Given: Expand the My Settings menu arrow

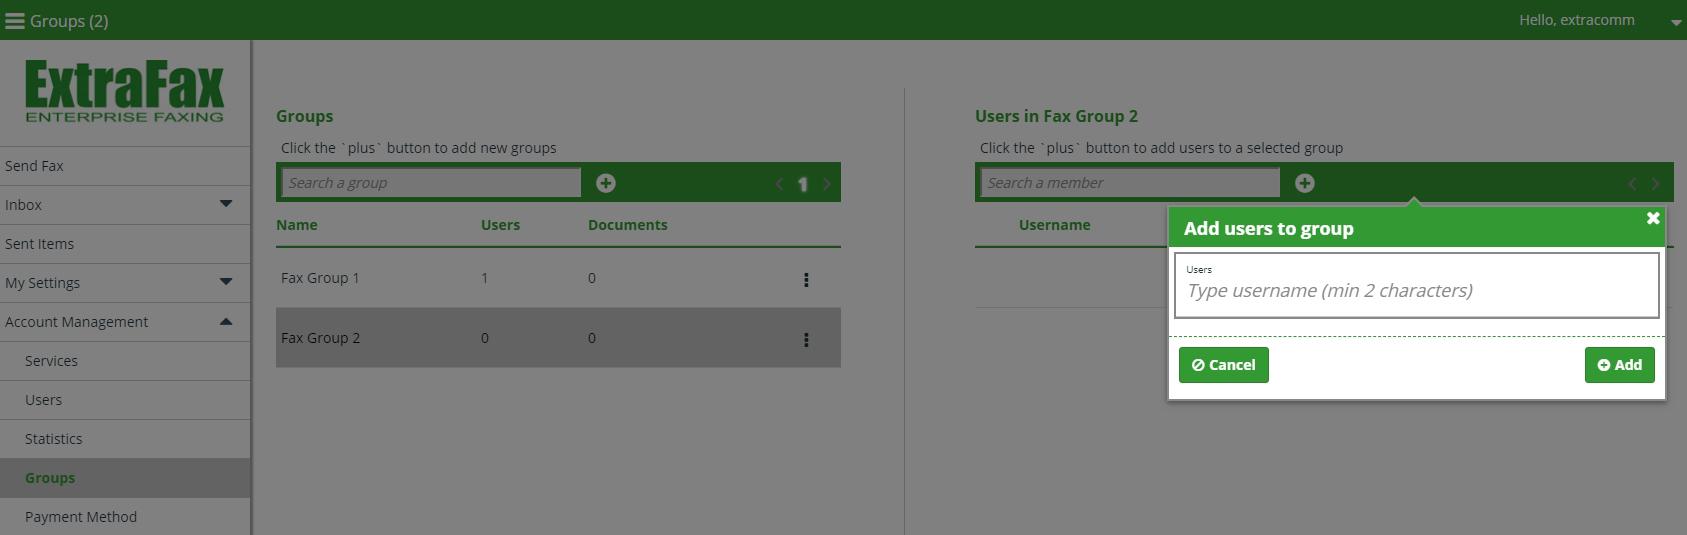Looking at the screenshot, I should click(226, 282).
